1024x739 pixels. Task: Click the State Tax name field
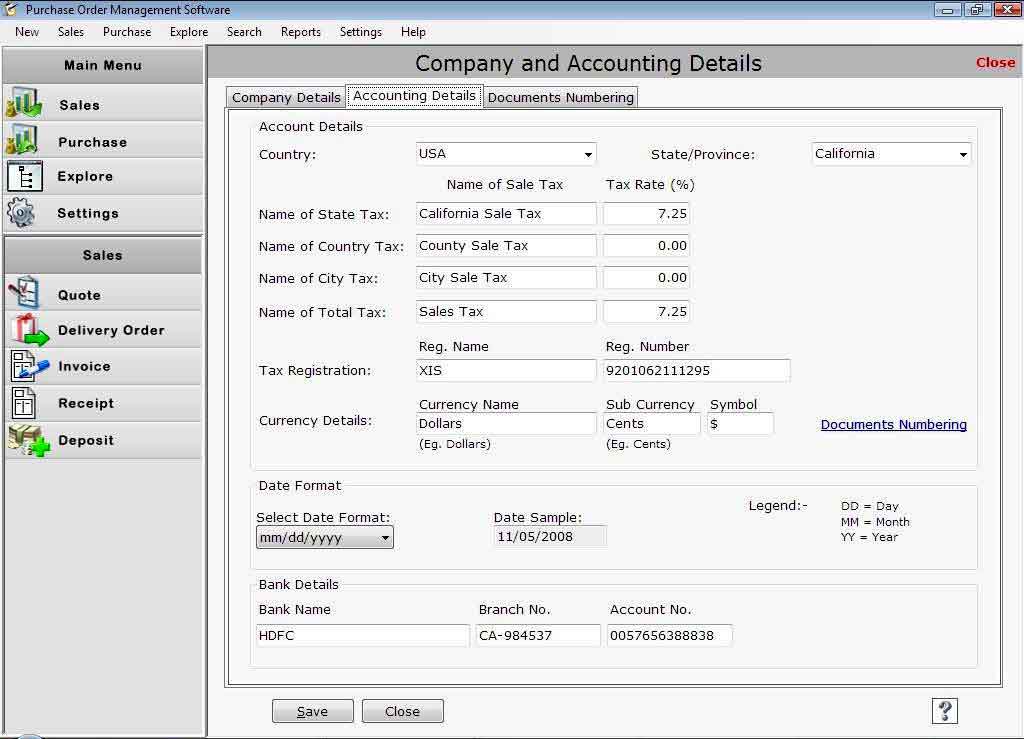coord(505,213)
